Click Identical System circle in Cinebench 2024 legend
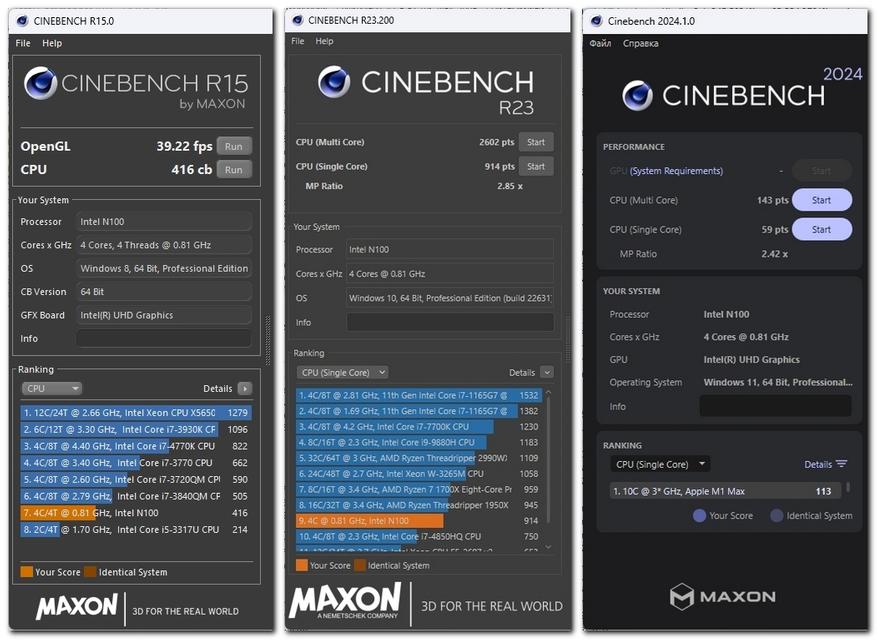 777,515
